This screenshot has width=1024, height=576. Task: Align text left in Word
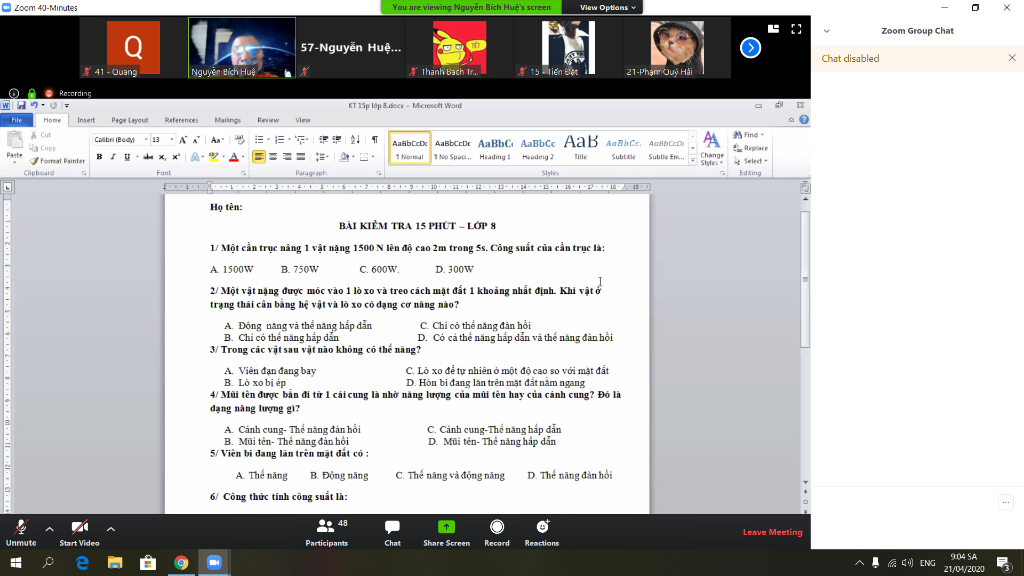pos(259,157)
